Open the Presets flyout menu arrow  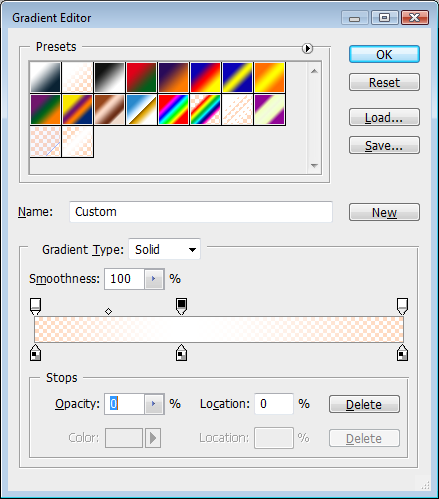[x=307, y=48]
